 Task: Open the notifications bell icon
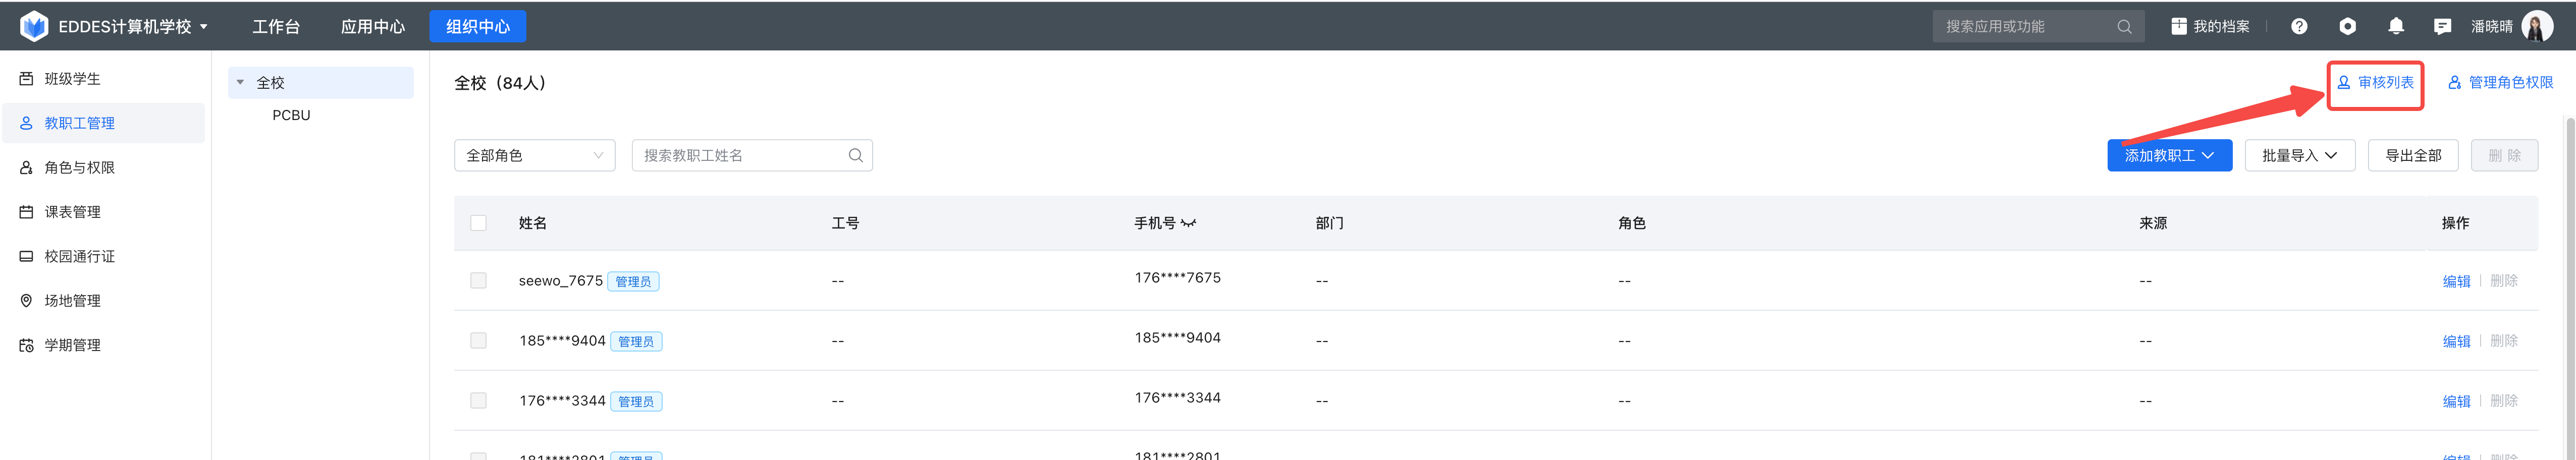click(x=2396, y=27)
